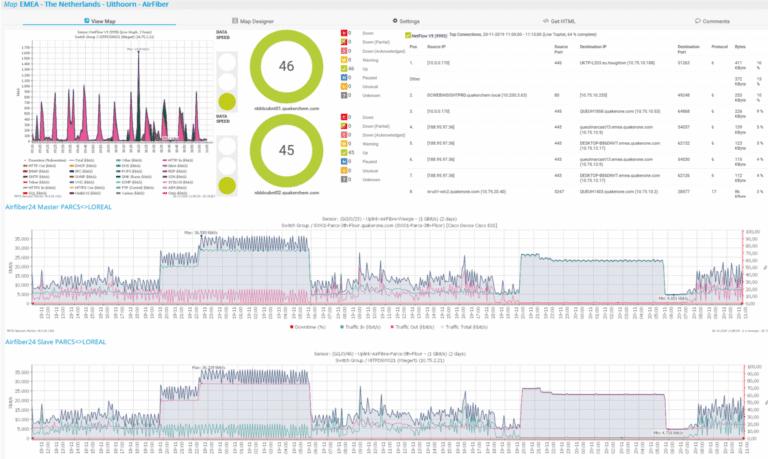This screenshot has height=459, width=768.
Task: Click Max marker on the Slave traffic graph
Action: tap(208, 367)
